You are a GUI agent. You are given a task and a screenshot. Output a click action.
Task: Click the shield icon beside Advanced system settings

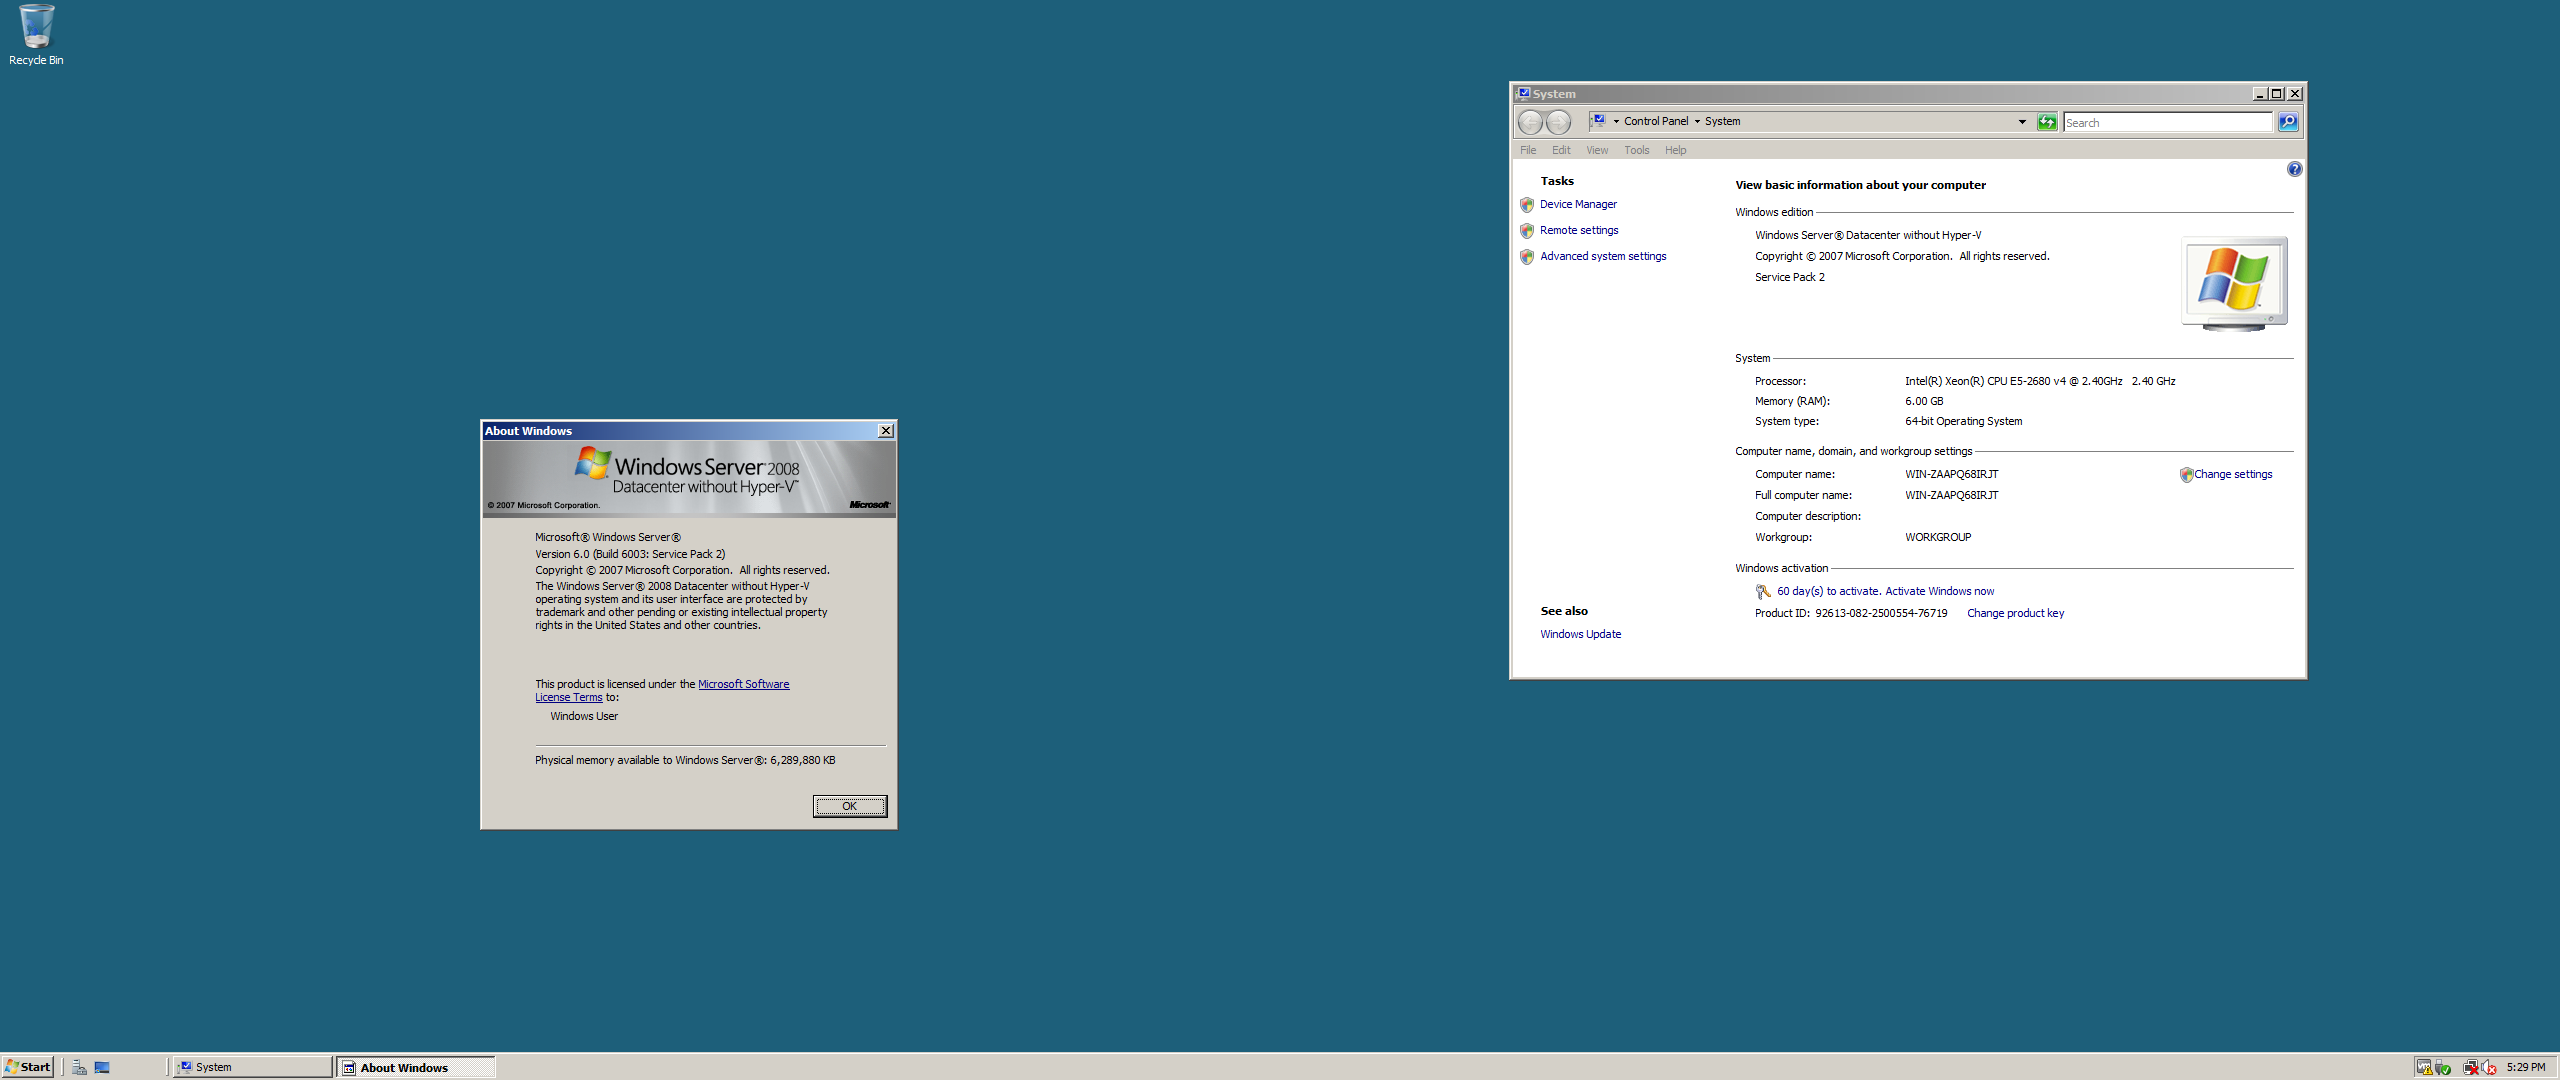(x=1527, y=257)
